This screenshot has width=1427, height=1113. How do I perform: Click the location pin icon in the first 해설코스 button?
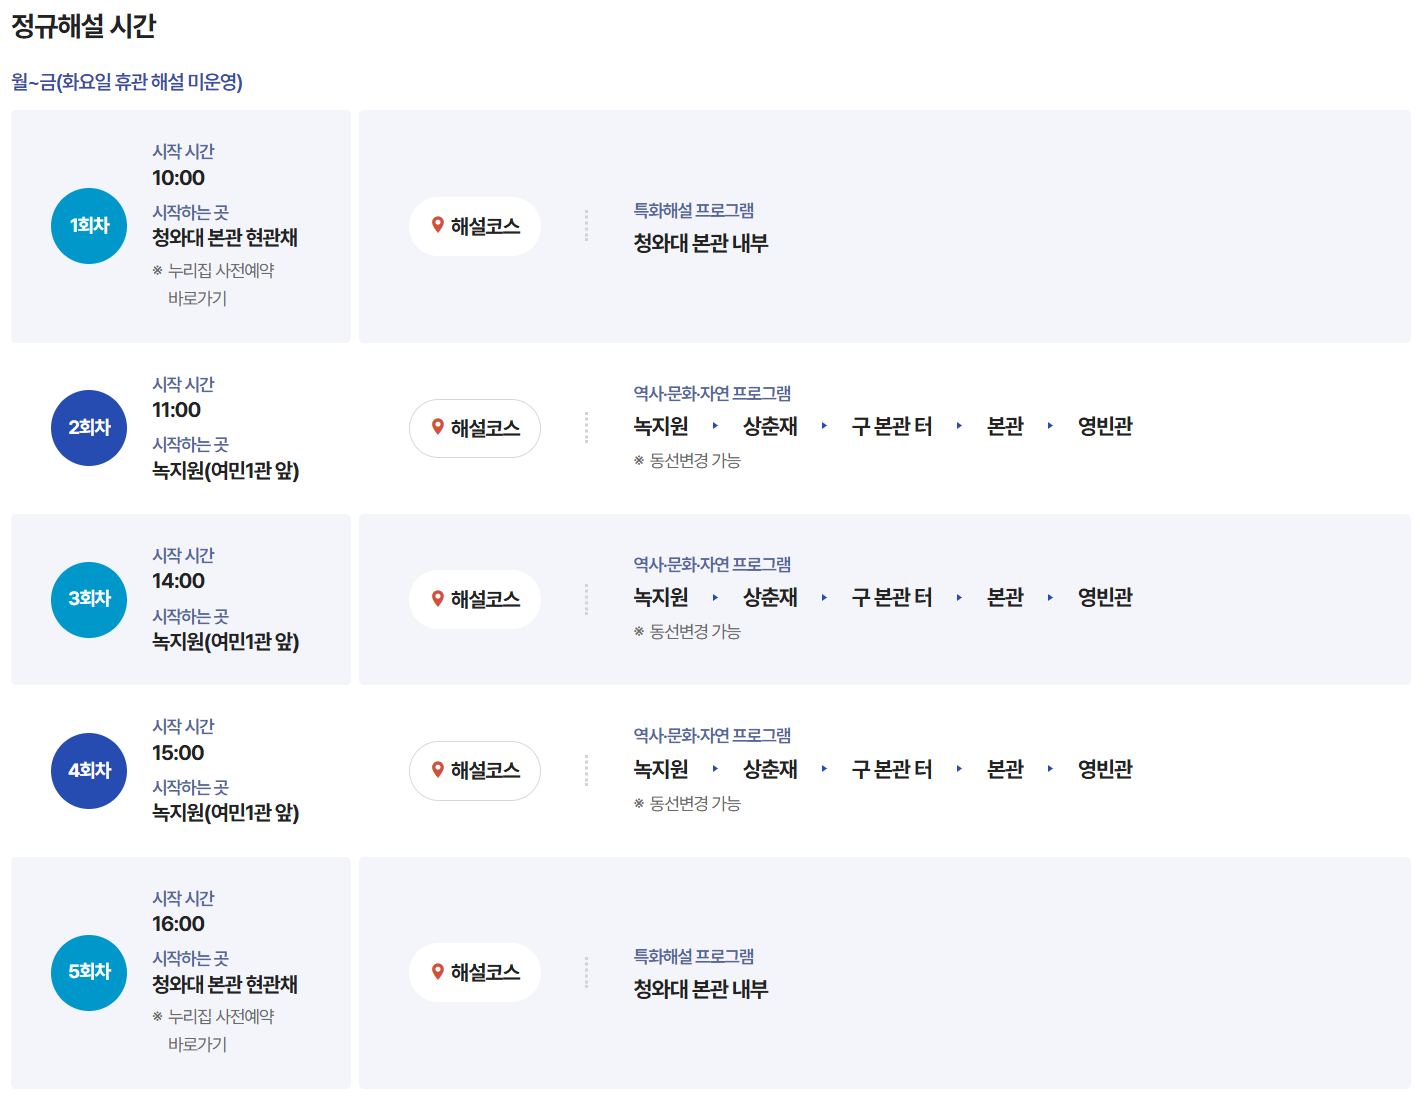pos(437,226)
